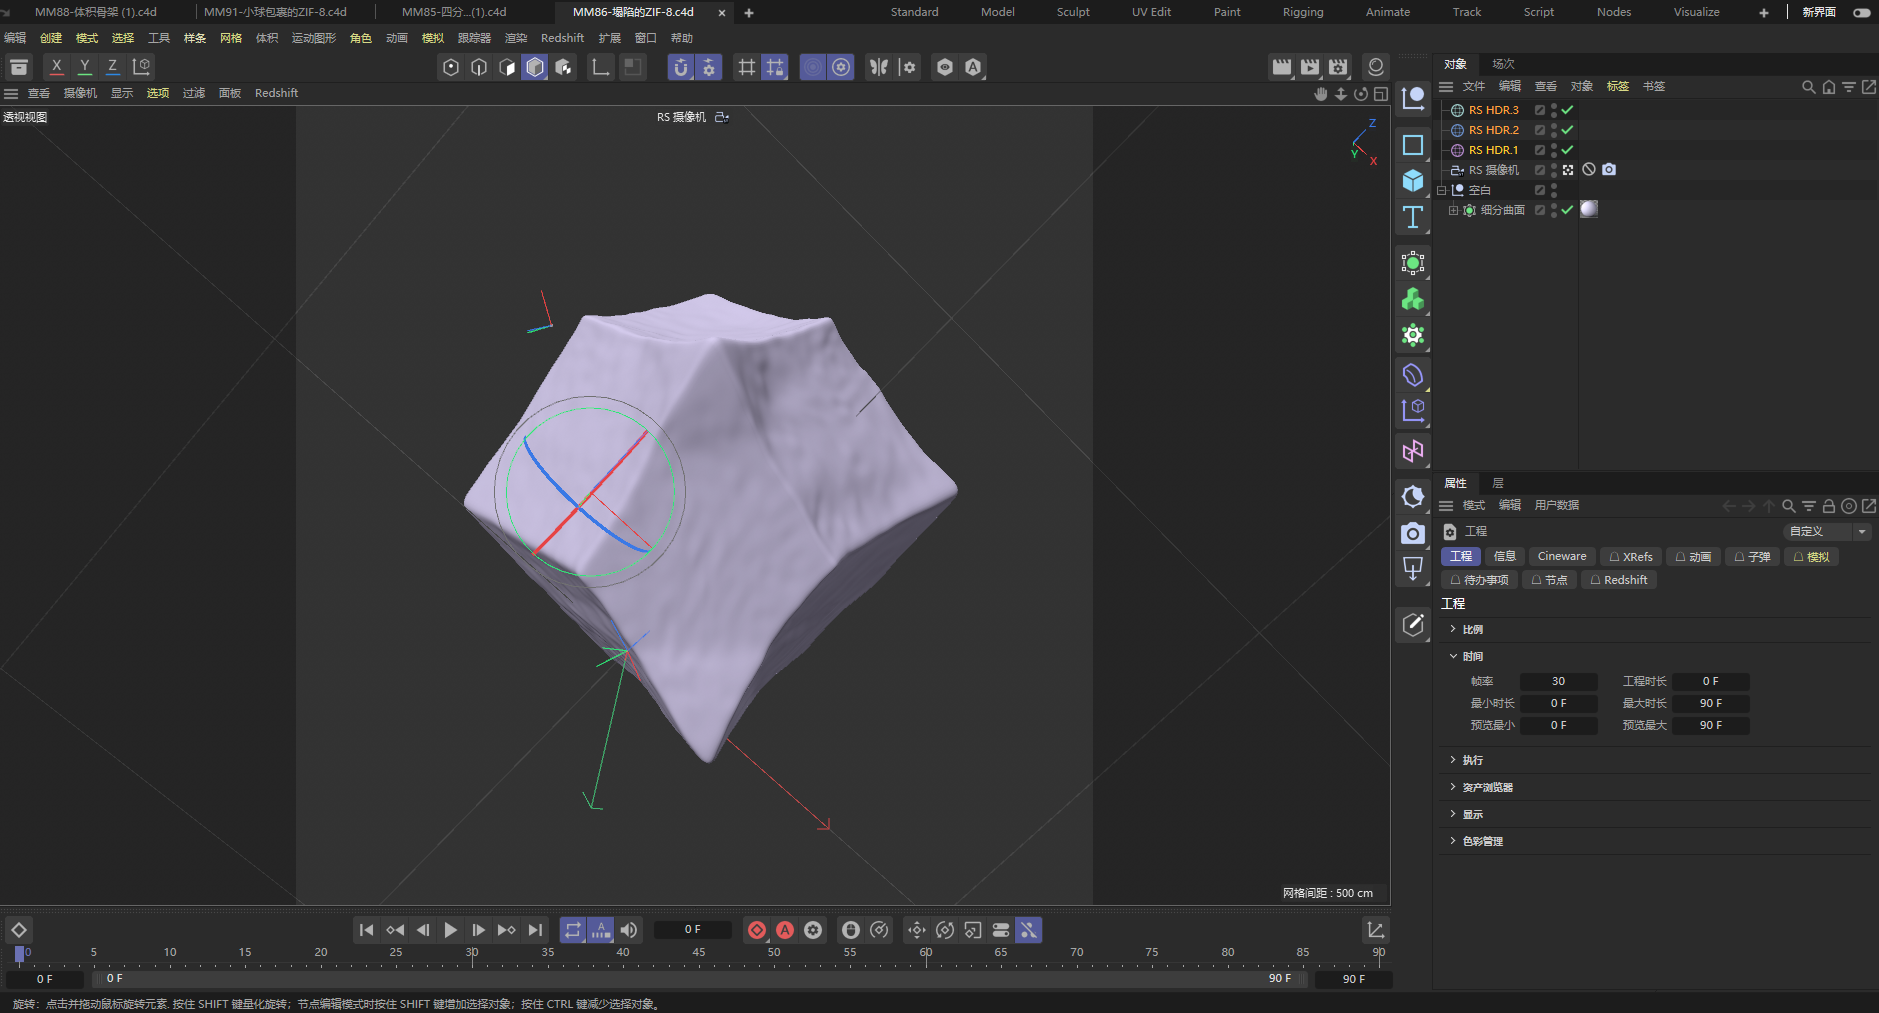Step to next frame
Screen dimensions: 1879x1013
tap(479, 930)
